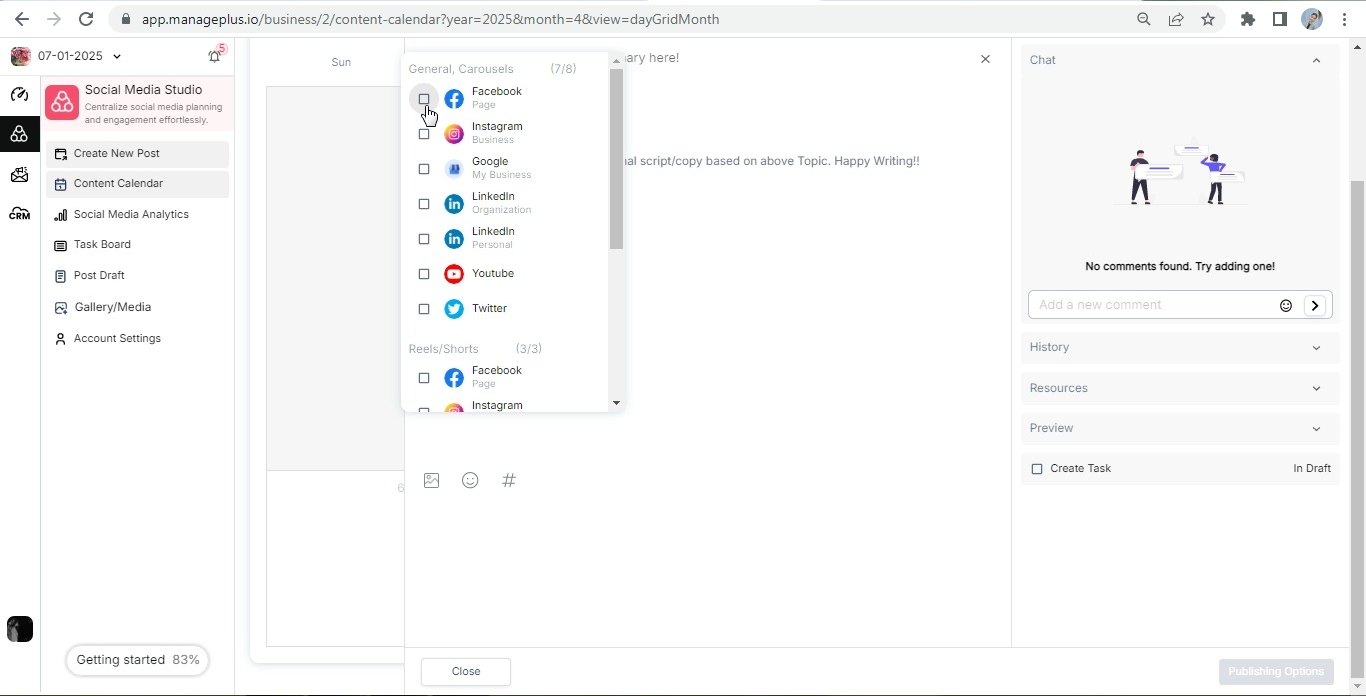
Task: Click the Reels/Shorts group heading
Action: click(x=443, y=349)
